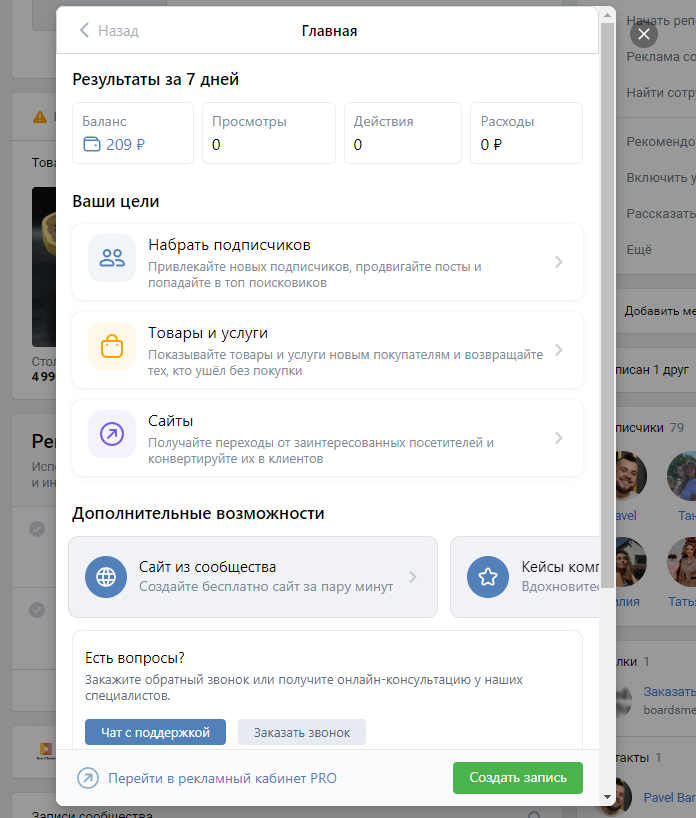Open Pavel Bar... contact link in background

coord(669,798)
